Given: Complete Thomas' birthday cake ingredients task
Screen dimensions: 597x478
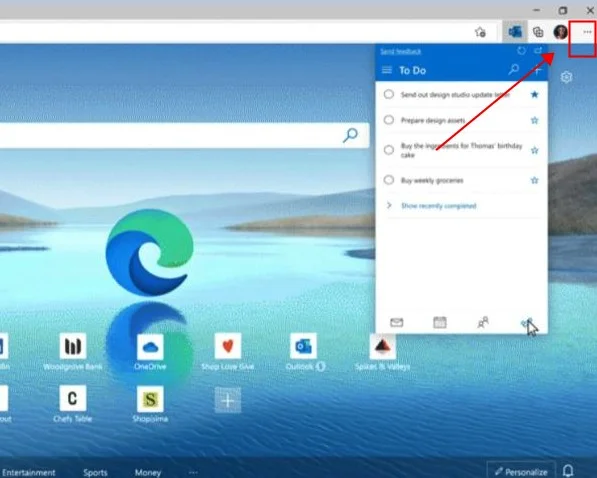Looking at the screenshot, I should 389,150.
